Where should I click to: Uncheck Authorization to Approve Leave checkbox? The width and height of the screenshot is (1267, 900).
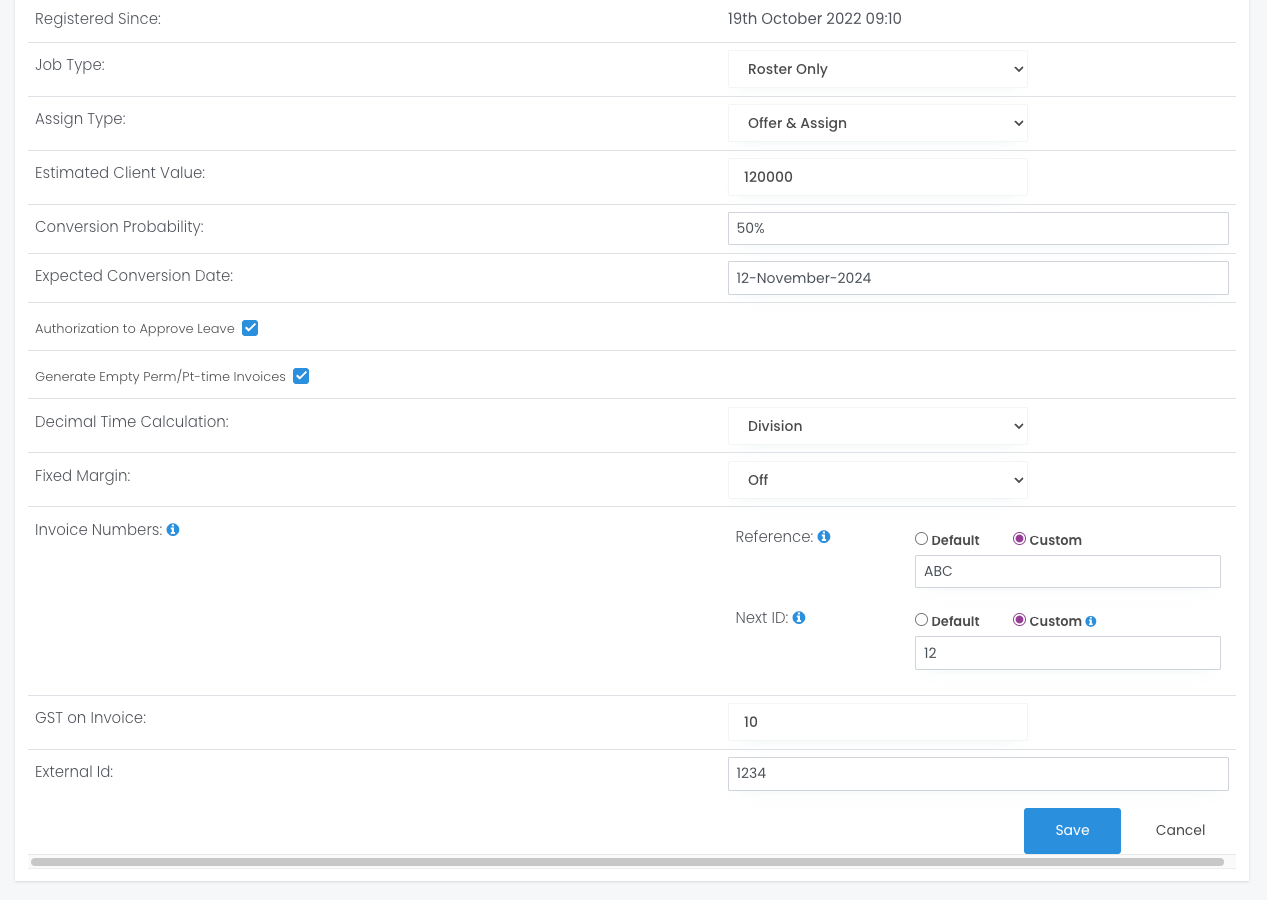tap(250, 328)
